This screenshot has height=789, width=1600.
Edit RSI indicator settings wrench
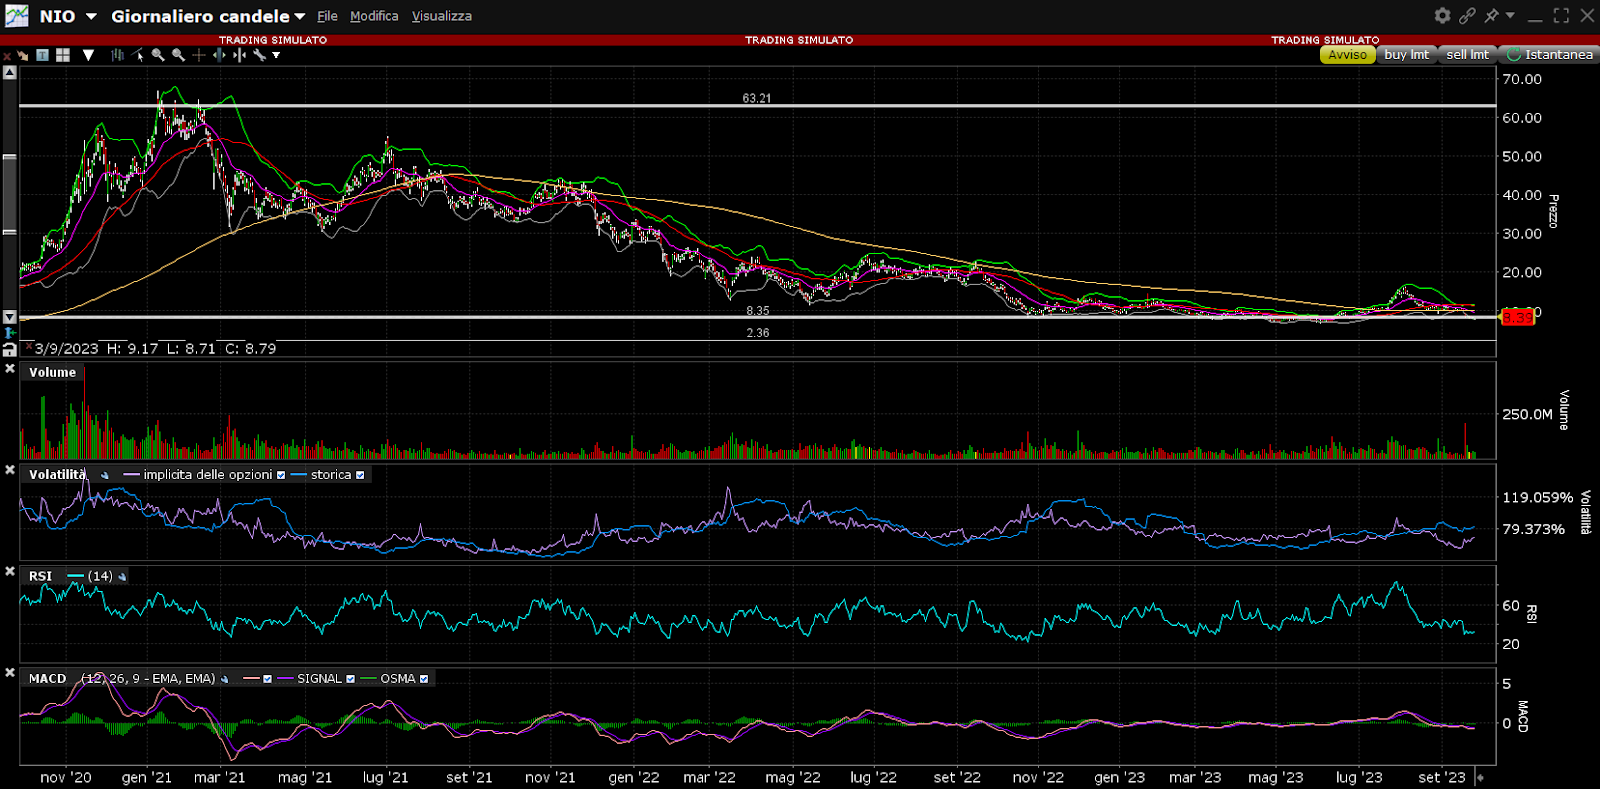[x=122, y=577]
